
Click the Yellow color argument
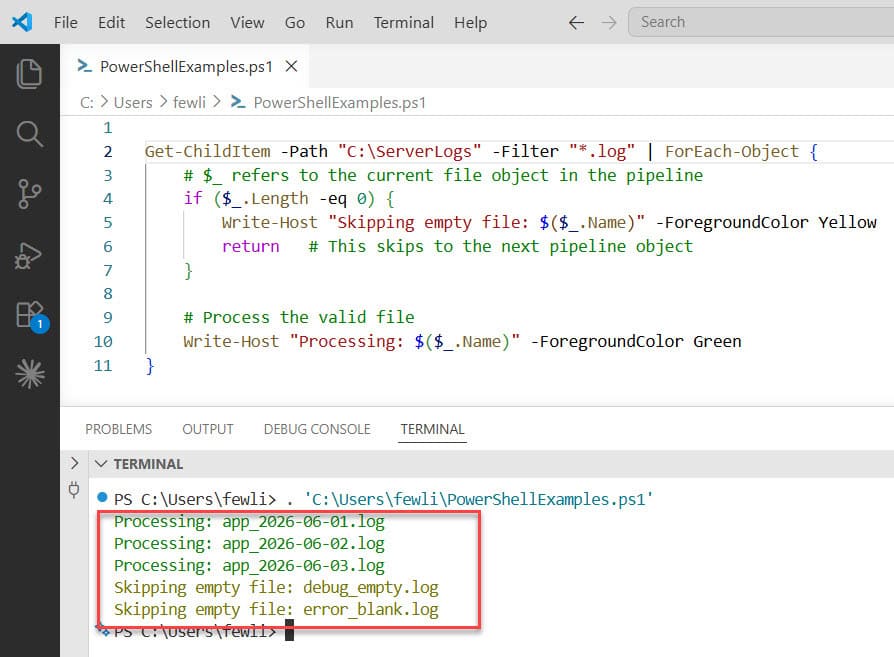pyautogui.click(x=847, y=222)
